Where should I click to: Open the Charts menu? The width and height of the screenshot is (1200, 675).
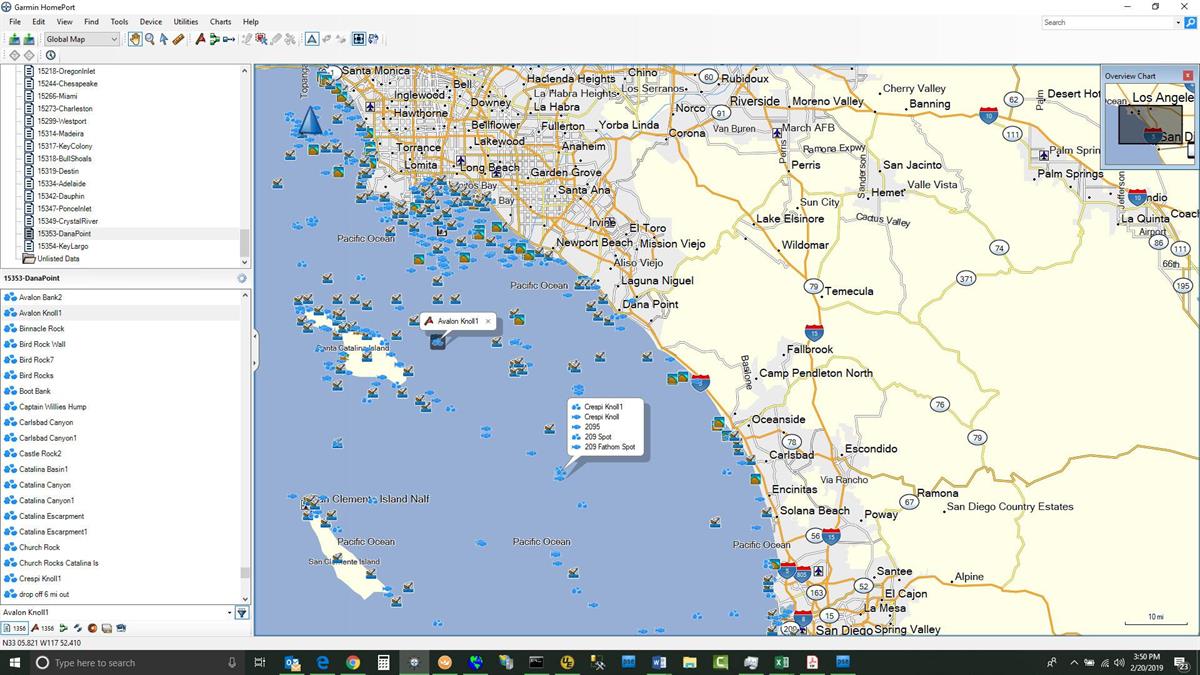pos(220,21)
